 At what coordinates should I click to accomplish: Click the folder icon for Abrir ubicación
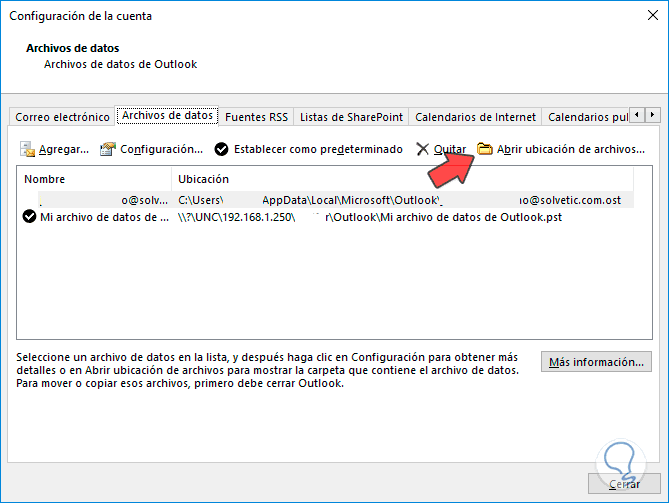tap(485, 149)
